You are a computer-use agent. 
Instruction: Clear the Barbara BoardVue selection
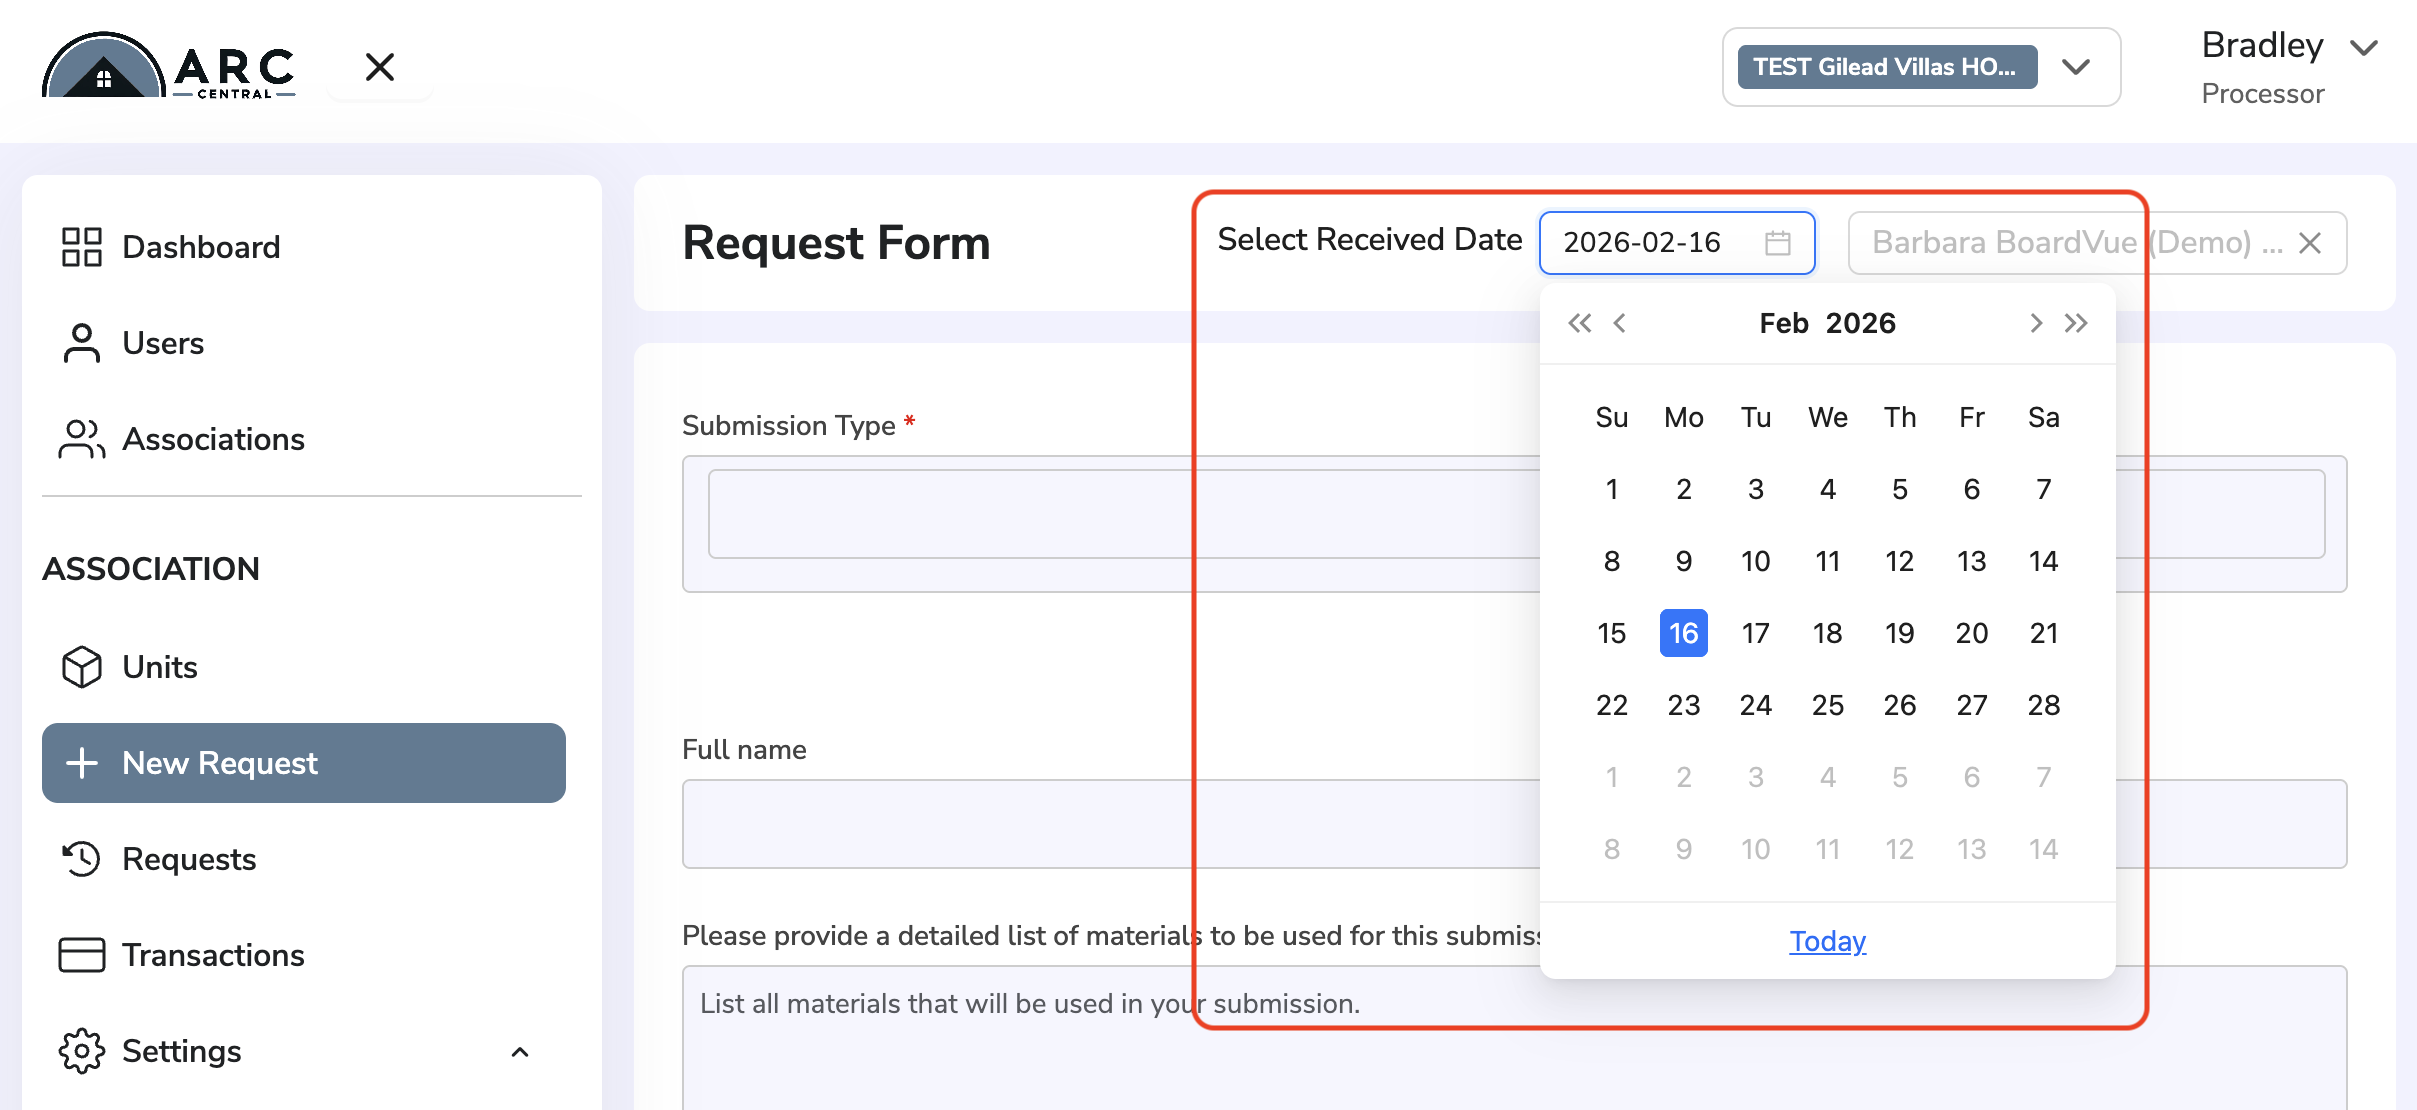pyautogui.click(x=2310, y=243)
